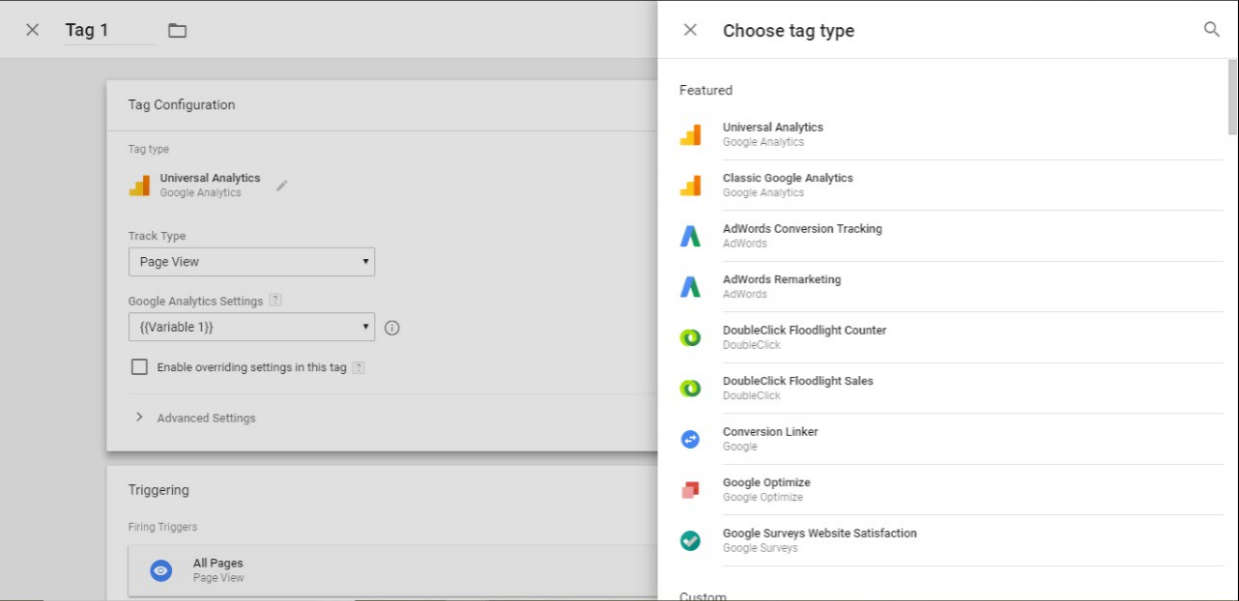
Task: Edit the Tag 1 name field
Action: pos(109,30)
